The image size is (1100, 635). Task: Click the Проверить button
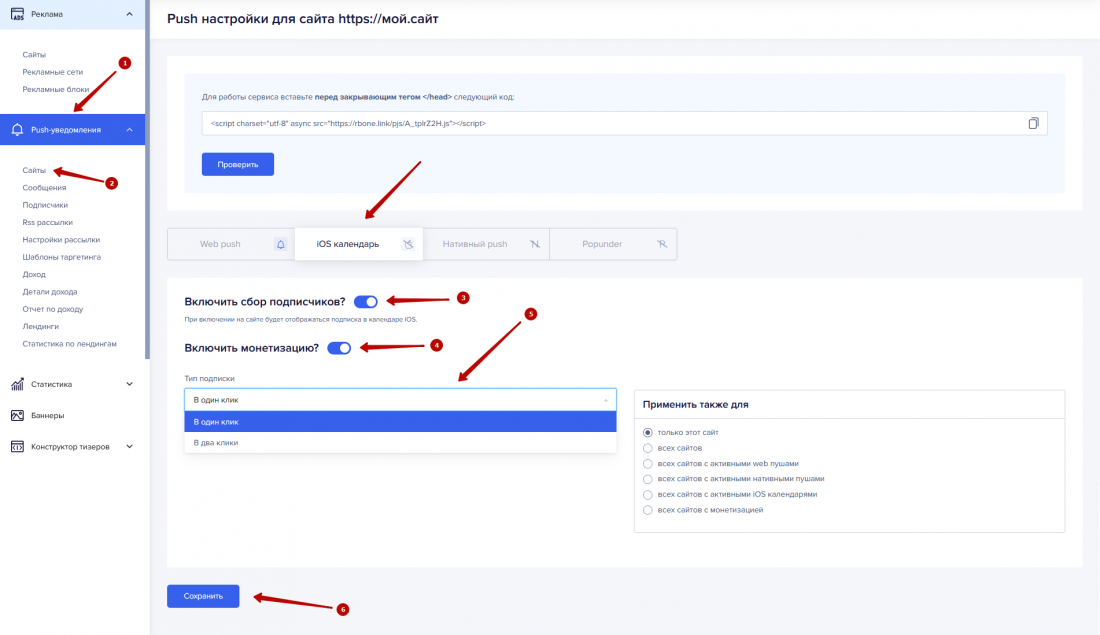[238, 164]
